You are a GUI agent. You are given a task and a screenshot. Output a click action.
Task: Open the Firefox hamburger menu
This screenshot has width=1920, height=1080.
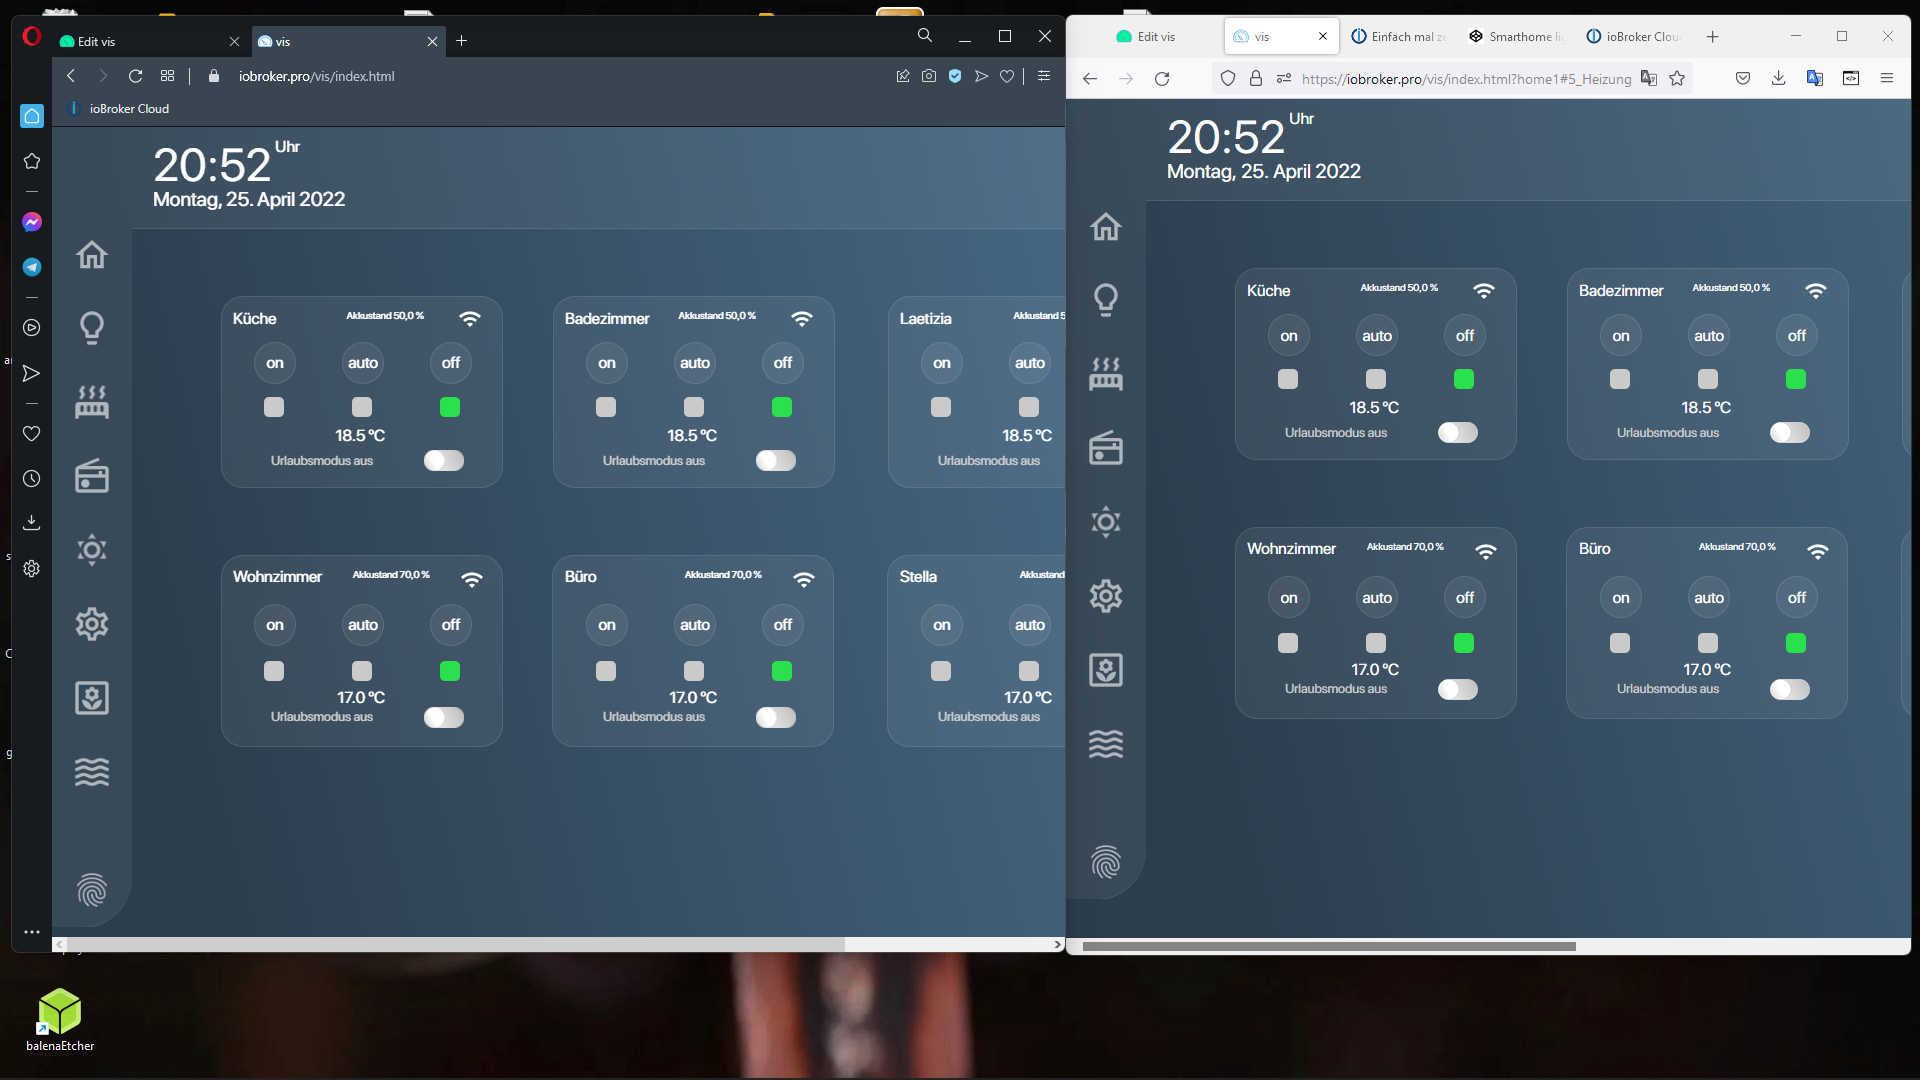(x=1887, y=78)
